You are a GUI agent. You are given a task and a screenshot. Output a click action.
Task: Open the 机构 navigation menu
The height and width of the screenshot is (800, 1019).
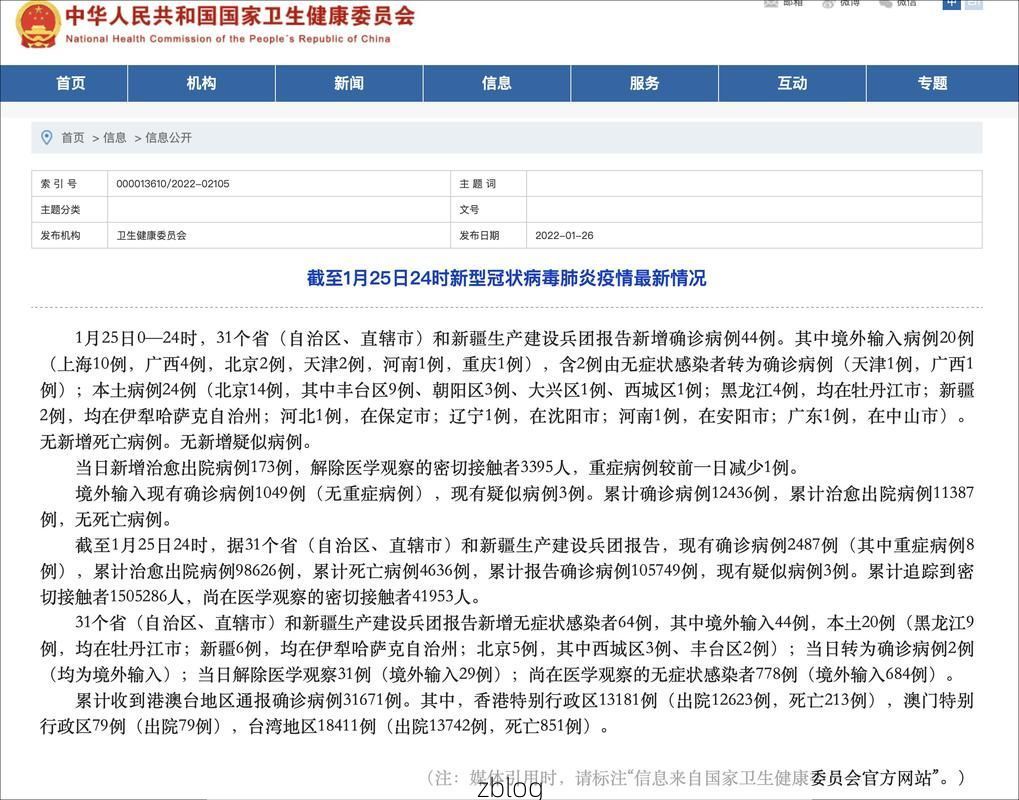tap(200, 83)
